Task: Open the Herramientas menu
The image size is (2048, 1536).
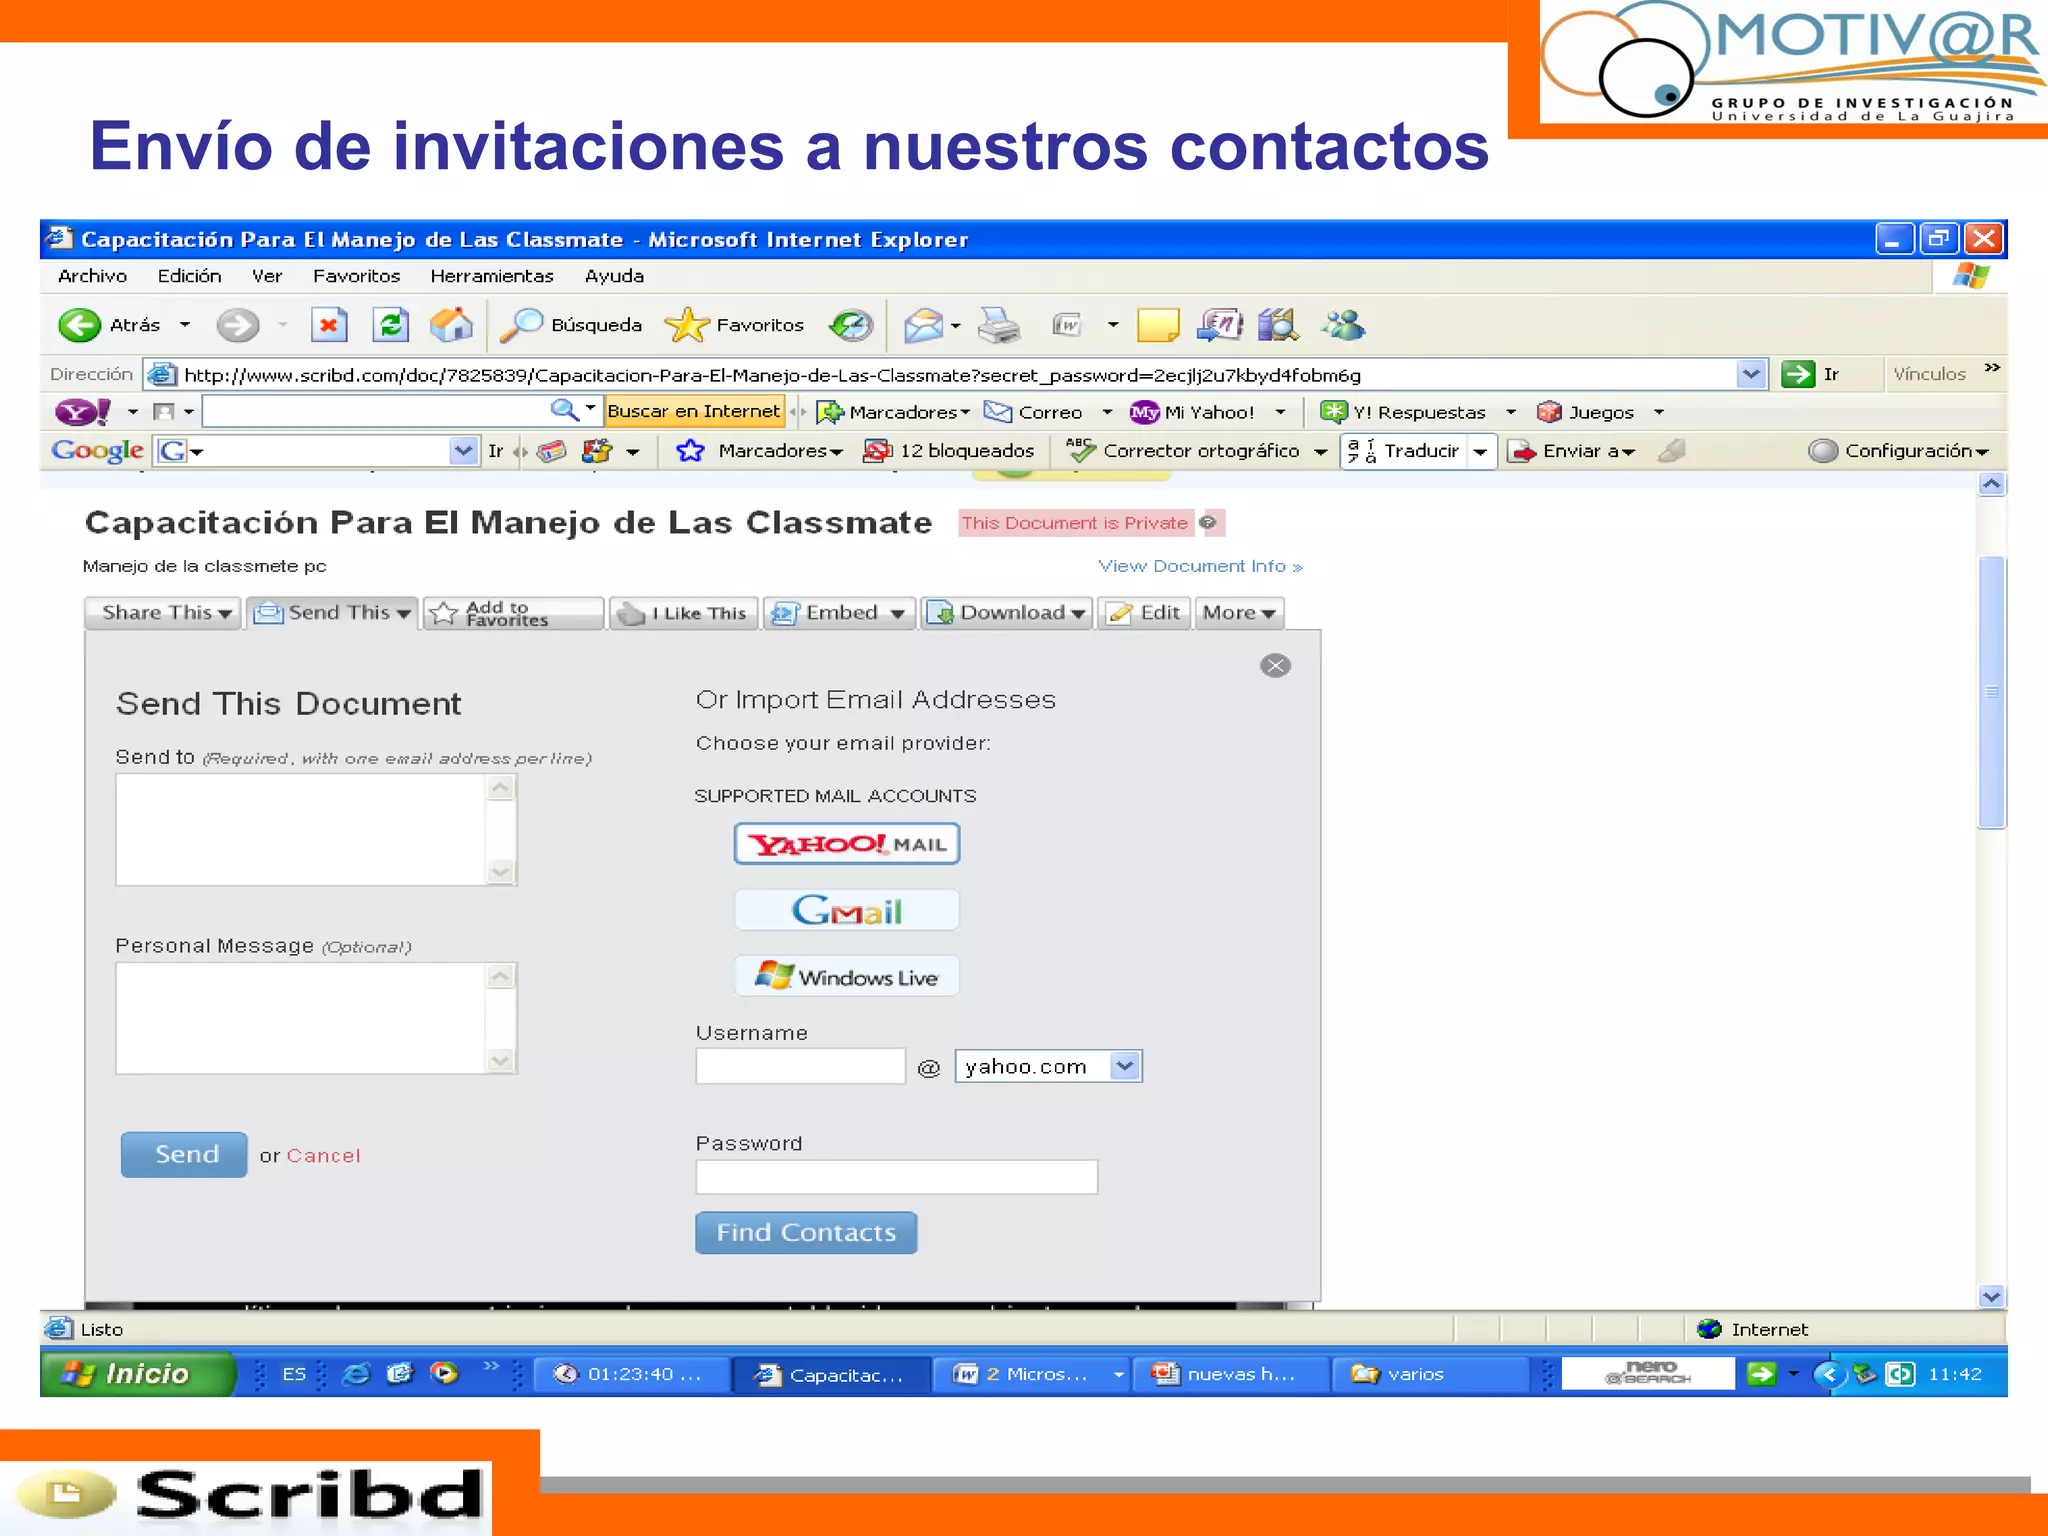Action: point(491,276)
